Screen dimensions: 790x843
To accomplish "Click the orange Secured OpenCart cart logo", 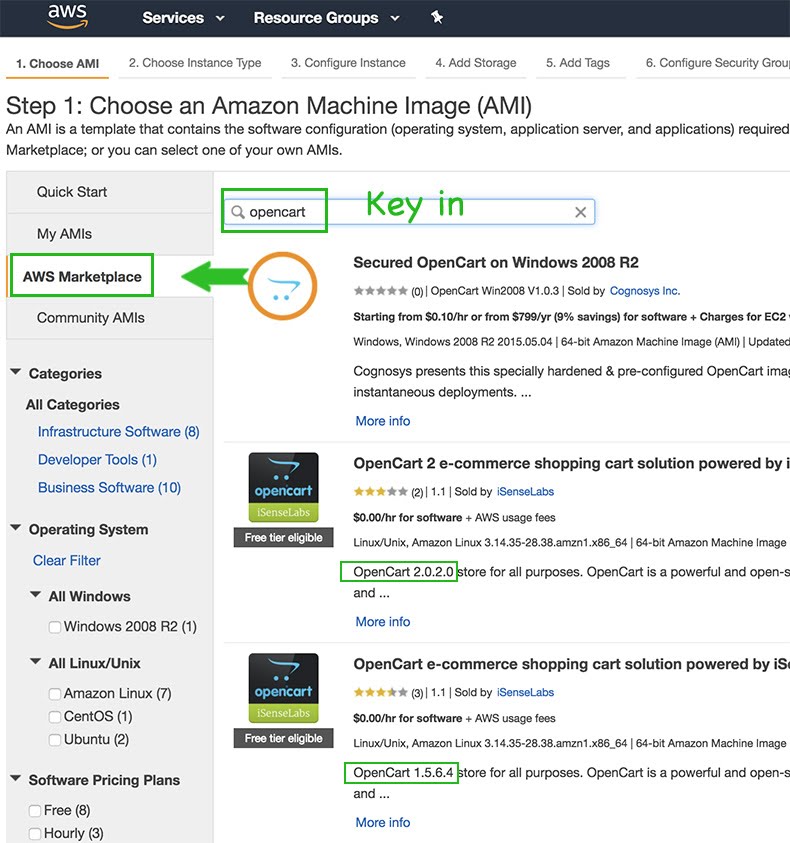I will coord(281,288).
